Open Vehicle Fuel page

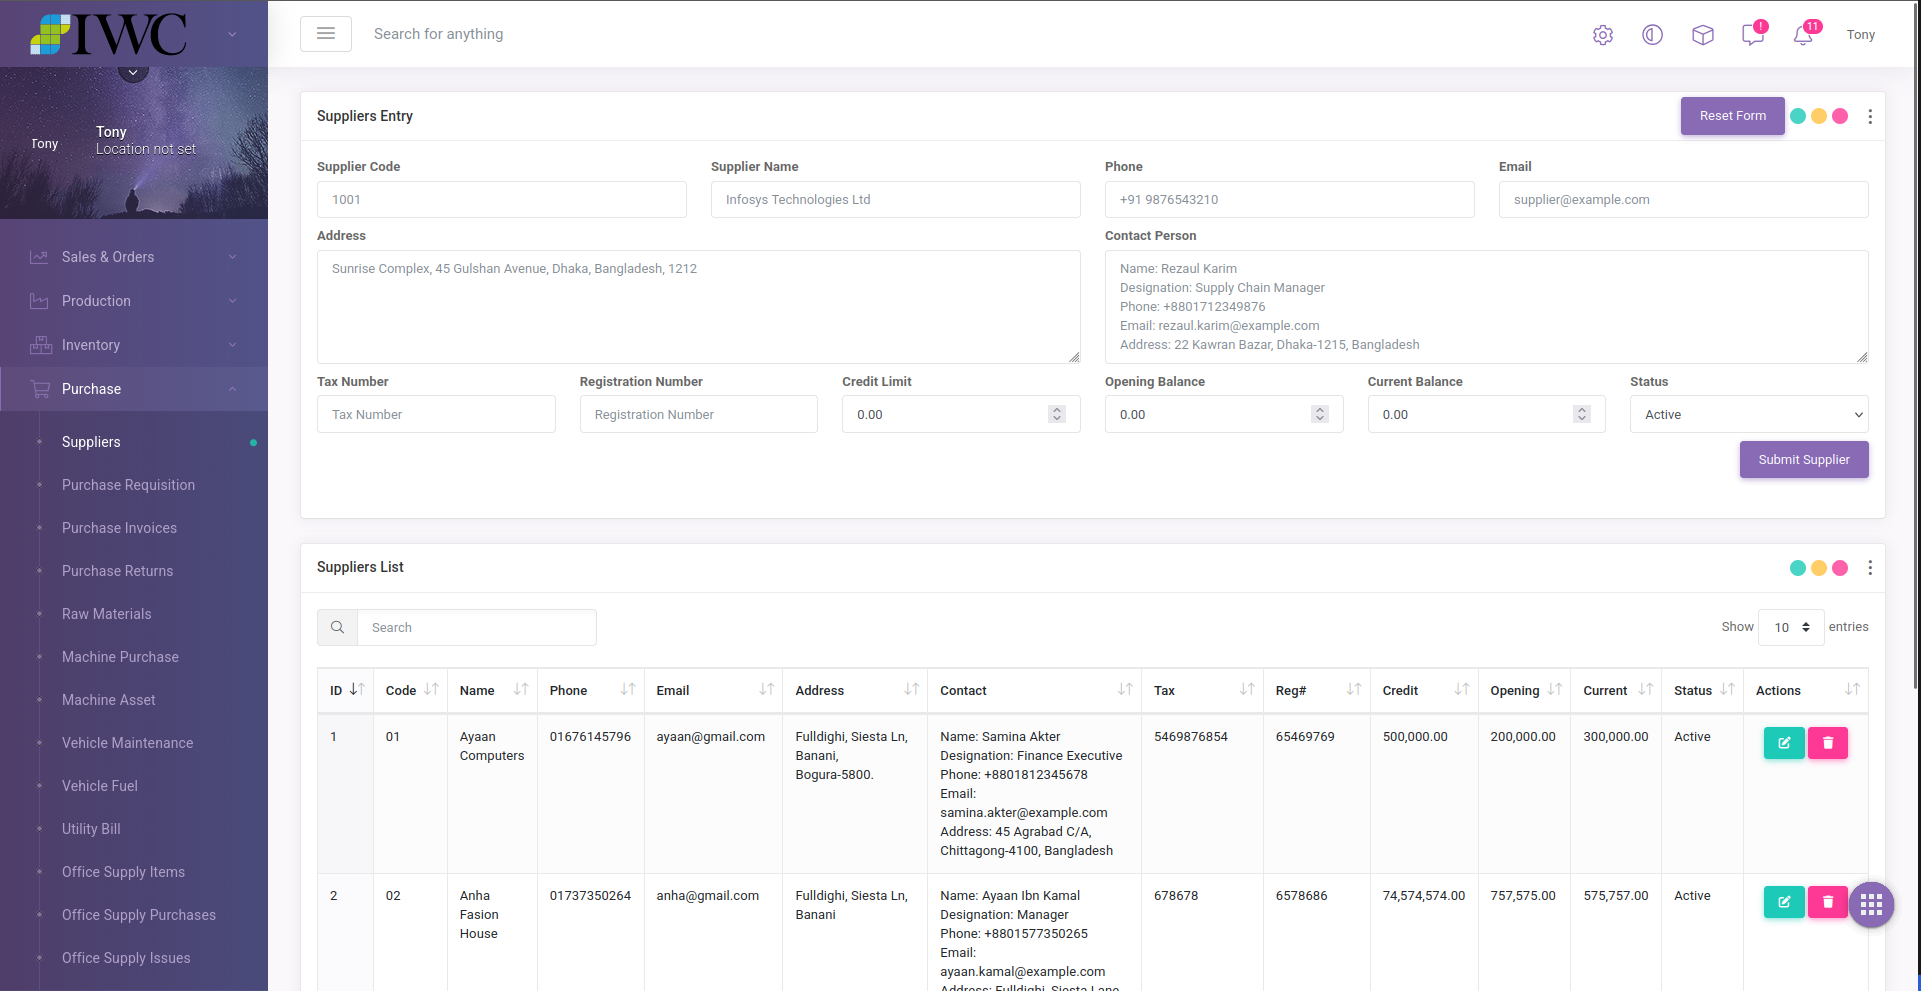[x=100, y=786]
